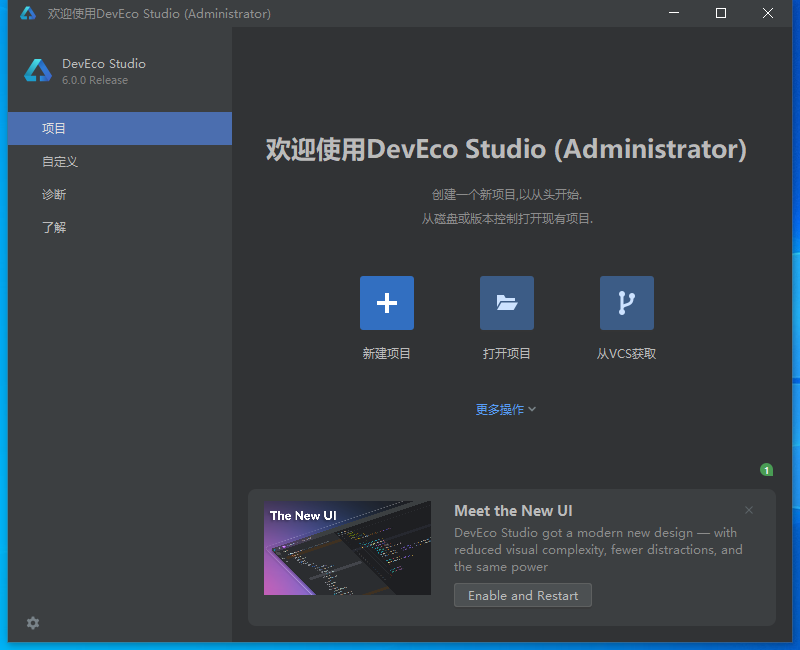The image size is (800, 650).
Task: Close the DevEco Studio window
Action: pyautogui.click(x=768, y=13)
